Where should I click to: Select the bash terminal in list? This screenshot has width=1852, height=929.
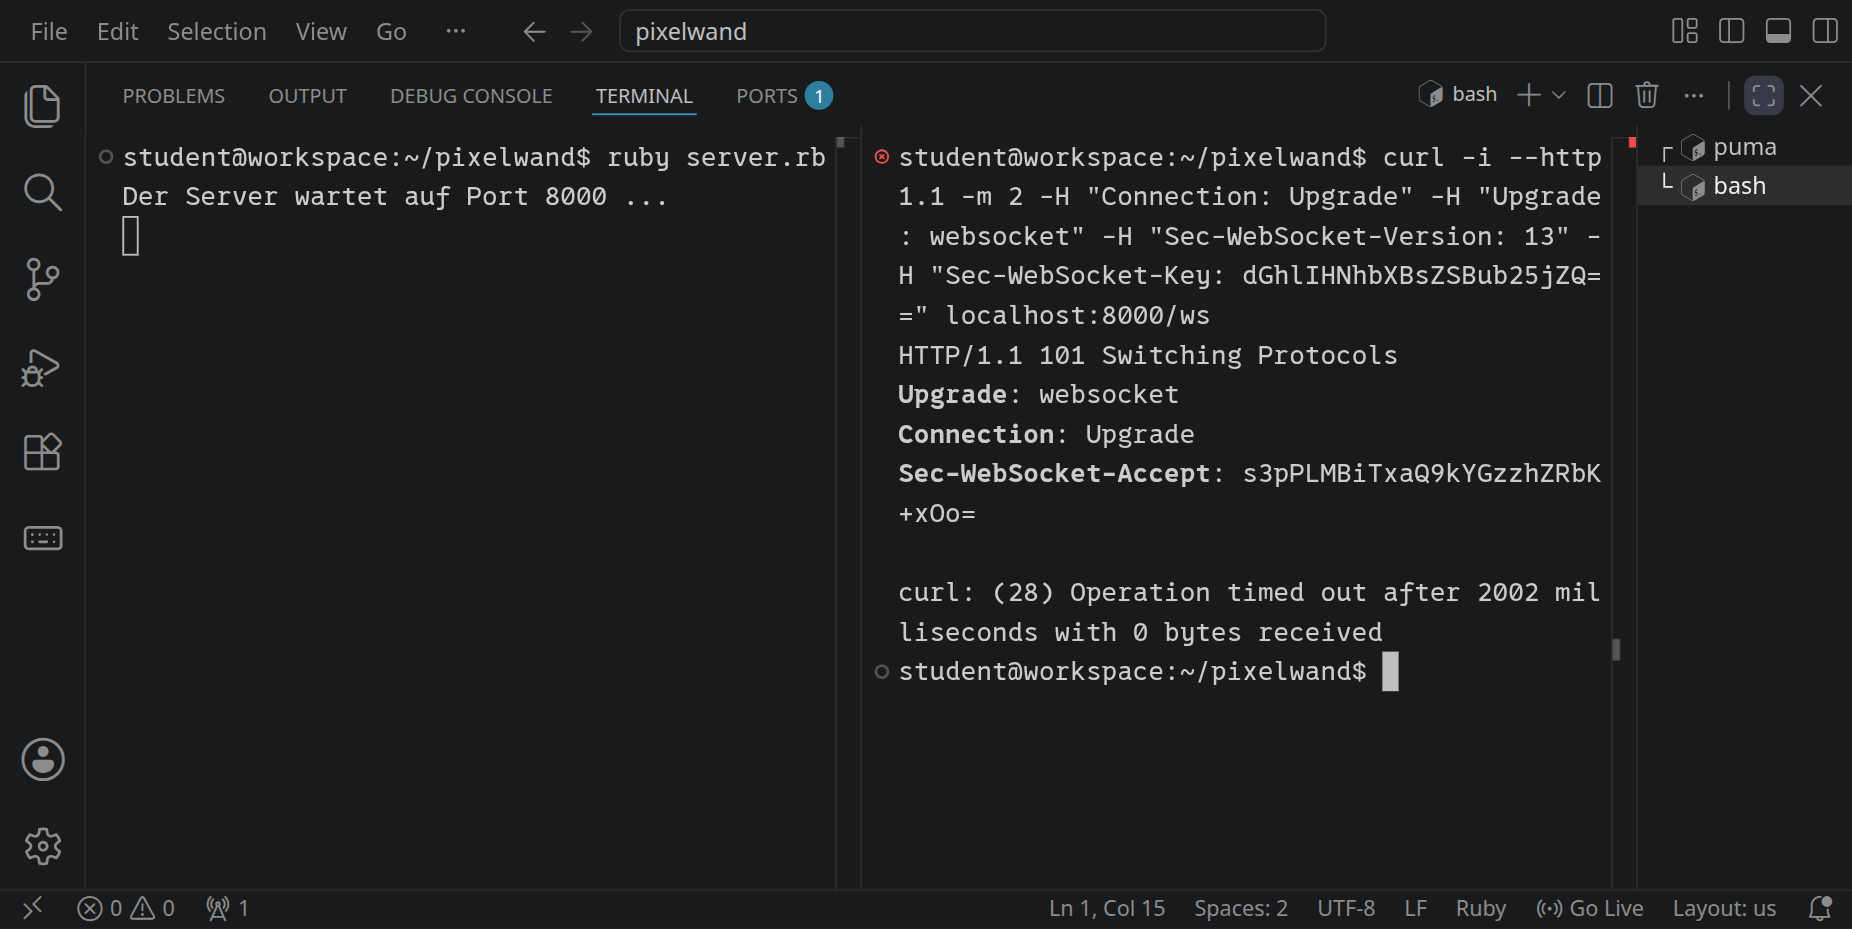pos(1745,186)
